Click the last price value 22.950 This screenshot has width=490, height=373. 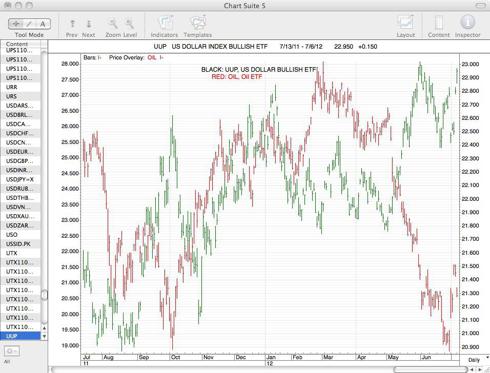coord(343,46)
